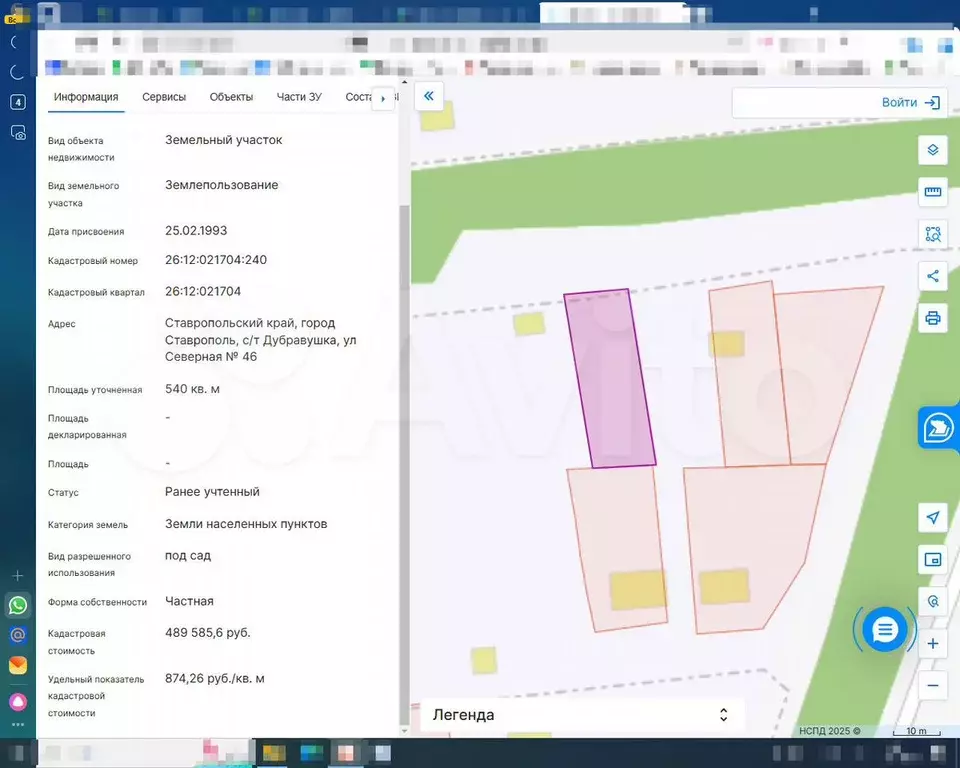Share the current map view
960x768 pixels.
[932, 276]
